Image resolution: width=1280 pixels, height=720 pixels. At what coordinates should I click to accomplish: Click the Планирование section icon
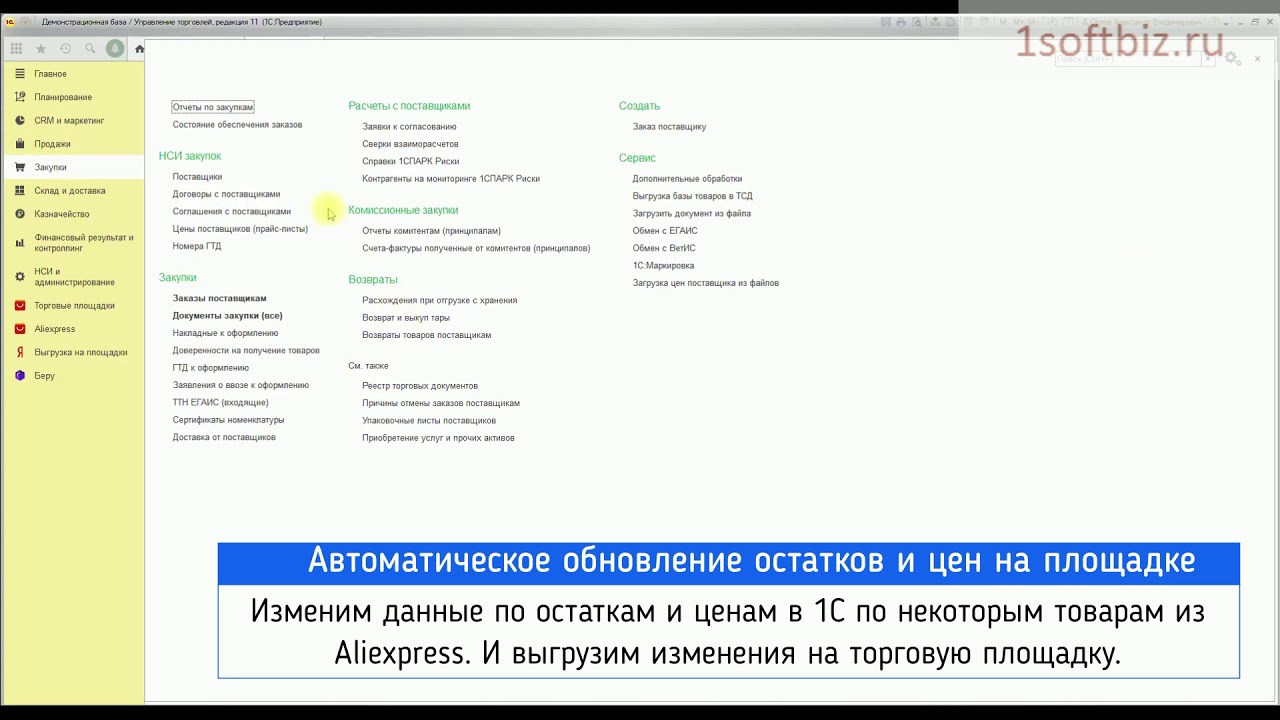[x=20, y=97]
